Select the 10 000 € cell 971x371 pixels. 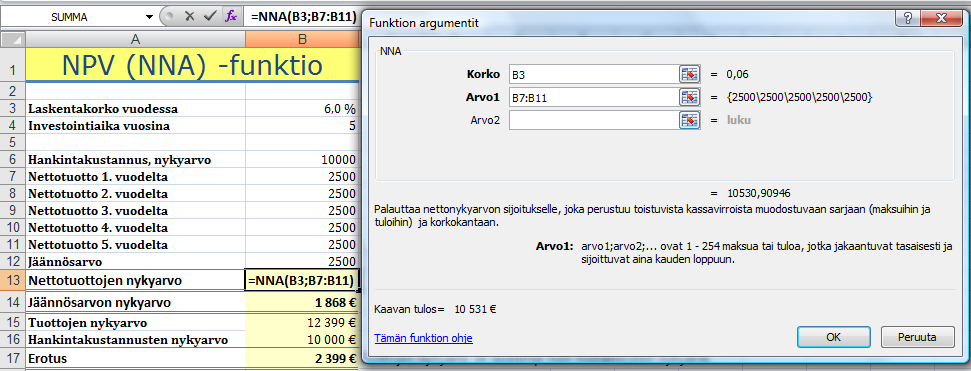302,340
